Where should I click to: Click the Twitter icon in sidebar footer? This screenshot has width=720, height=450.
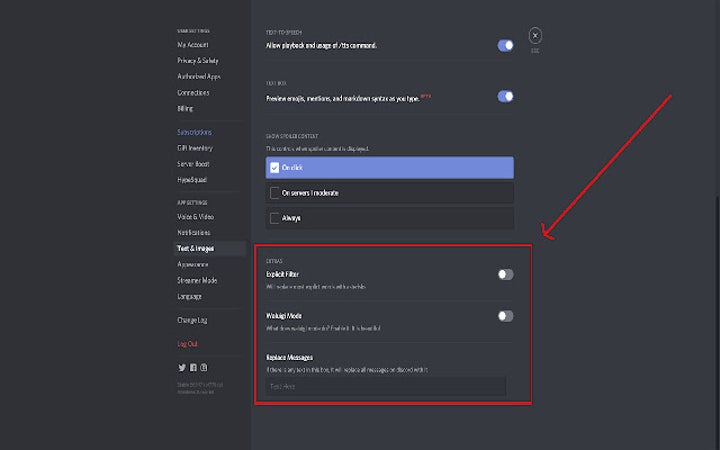coord(181,367)
